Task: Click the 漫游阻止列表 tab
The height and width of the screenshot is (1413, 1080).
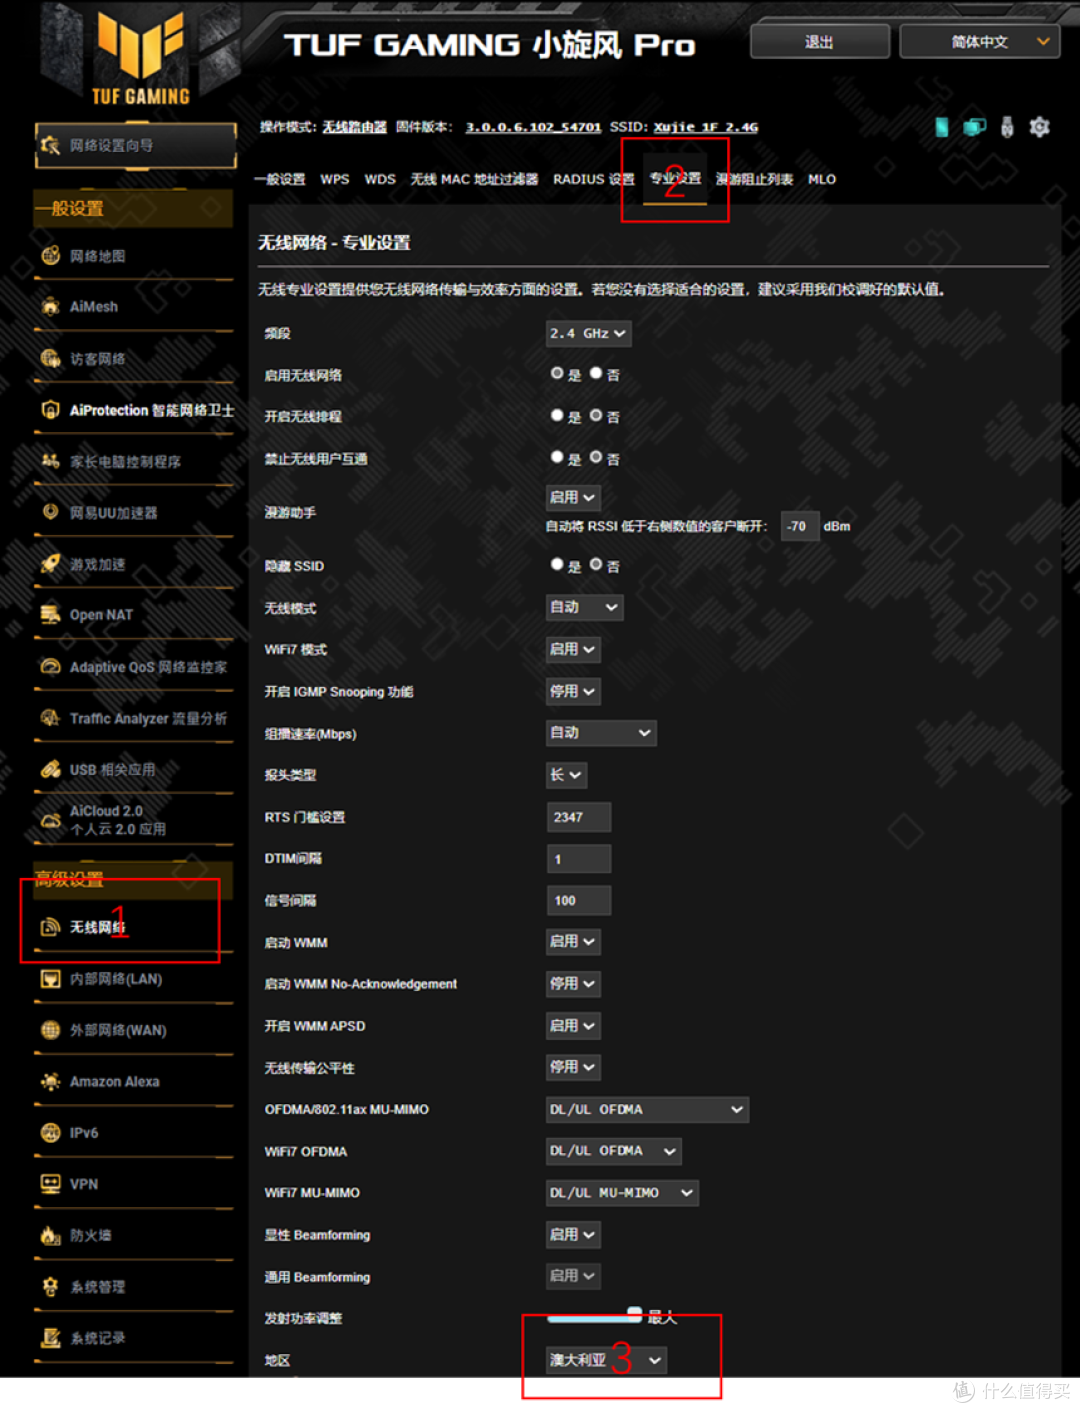Action: (x=755, y=179)
